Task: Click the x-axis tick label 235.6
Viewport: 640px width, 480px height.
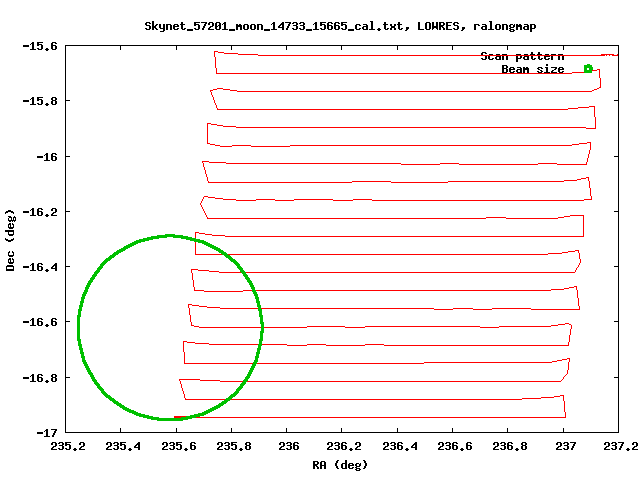Action: click(x=179, y=446)
